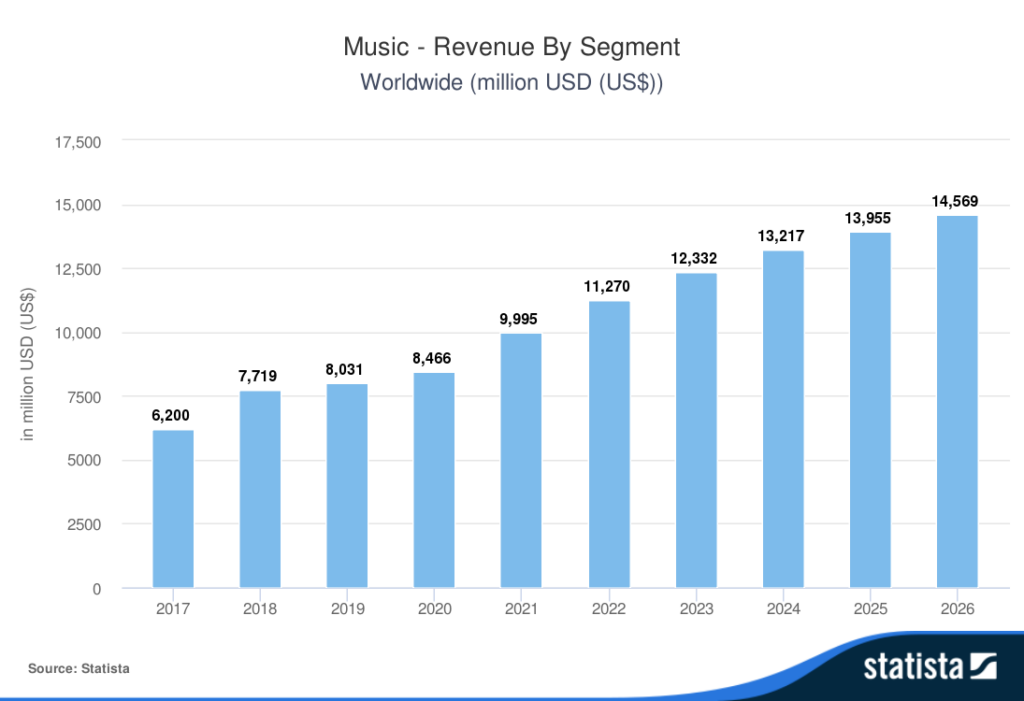Click the 2020 bar
This screenshot has width=1024, height=701.
pyautogui.click(x=434, y=480)
